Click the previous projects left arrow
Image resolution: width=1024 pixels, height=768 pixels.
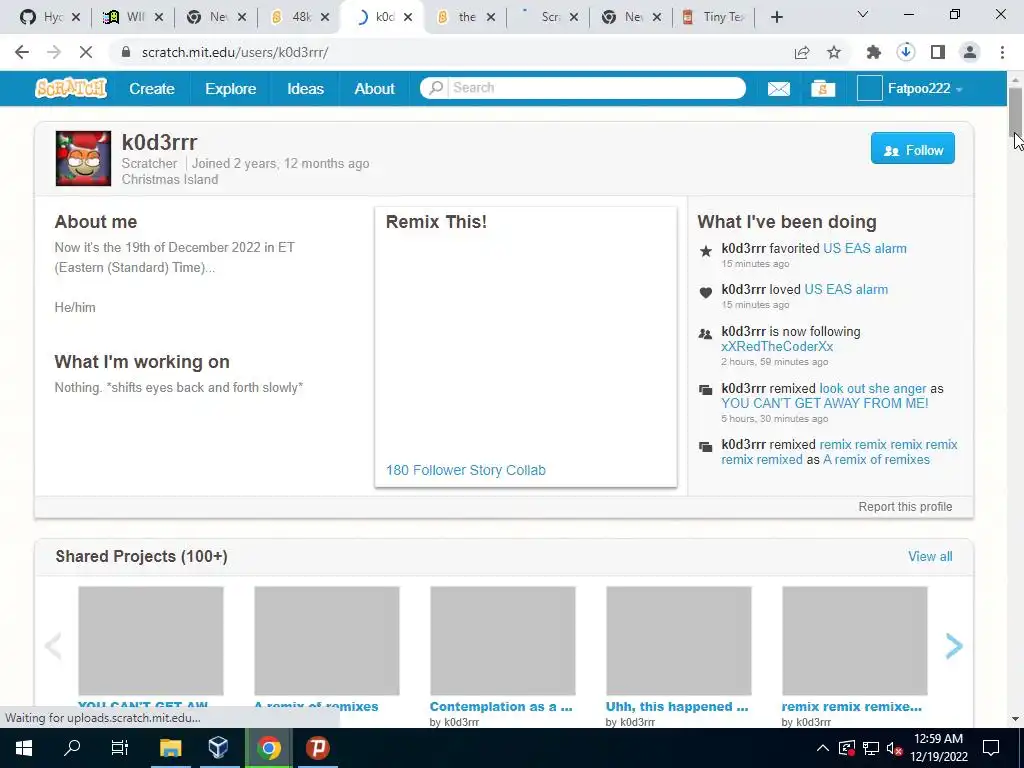(53, 646)
